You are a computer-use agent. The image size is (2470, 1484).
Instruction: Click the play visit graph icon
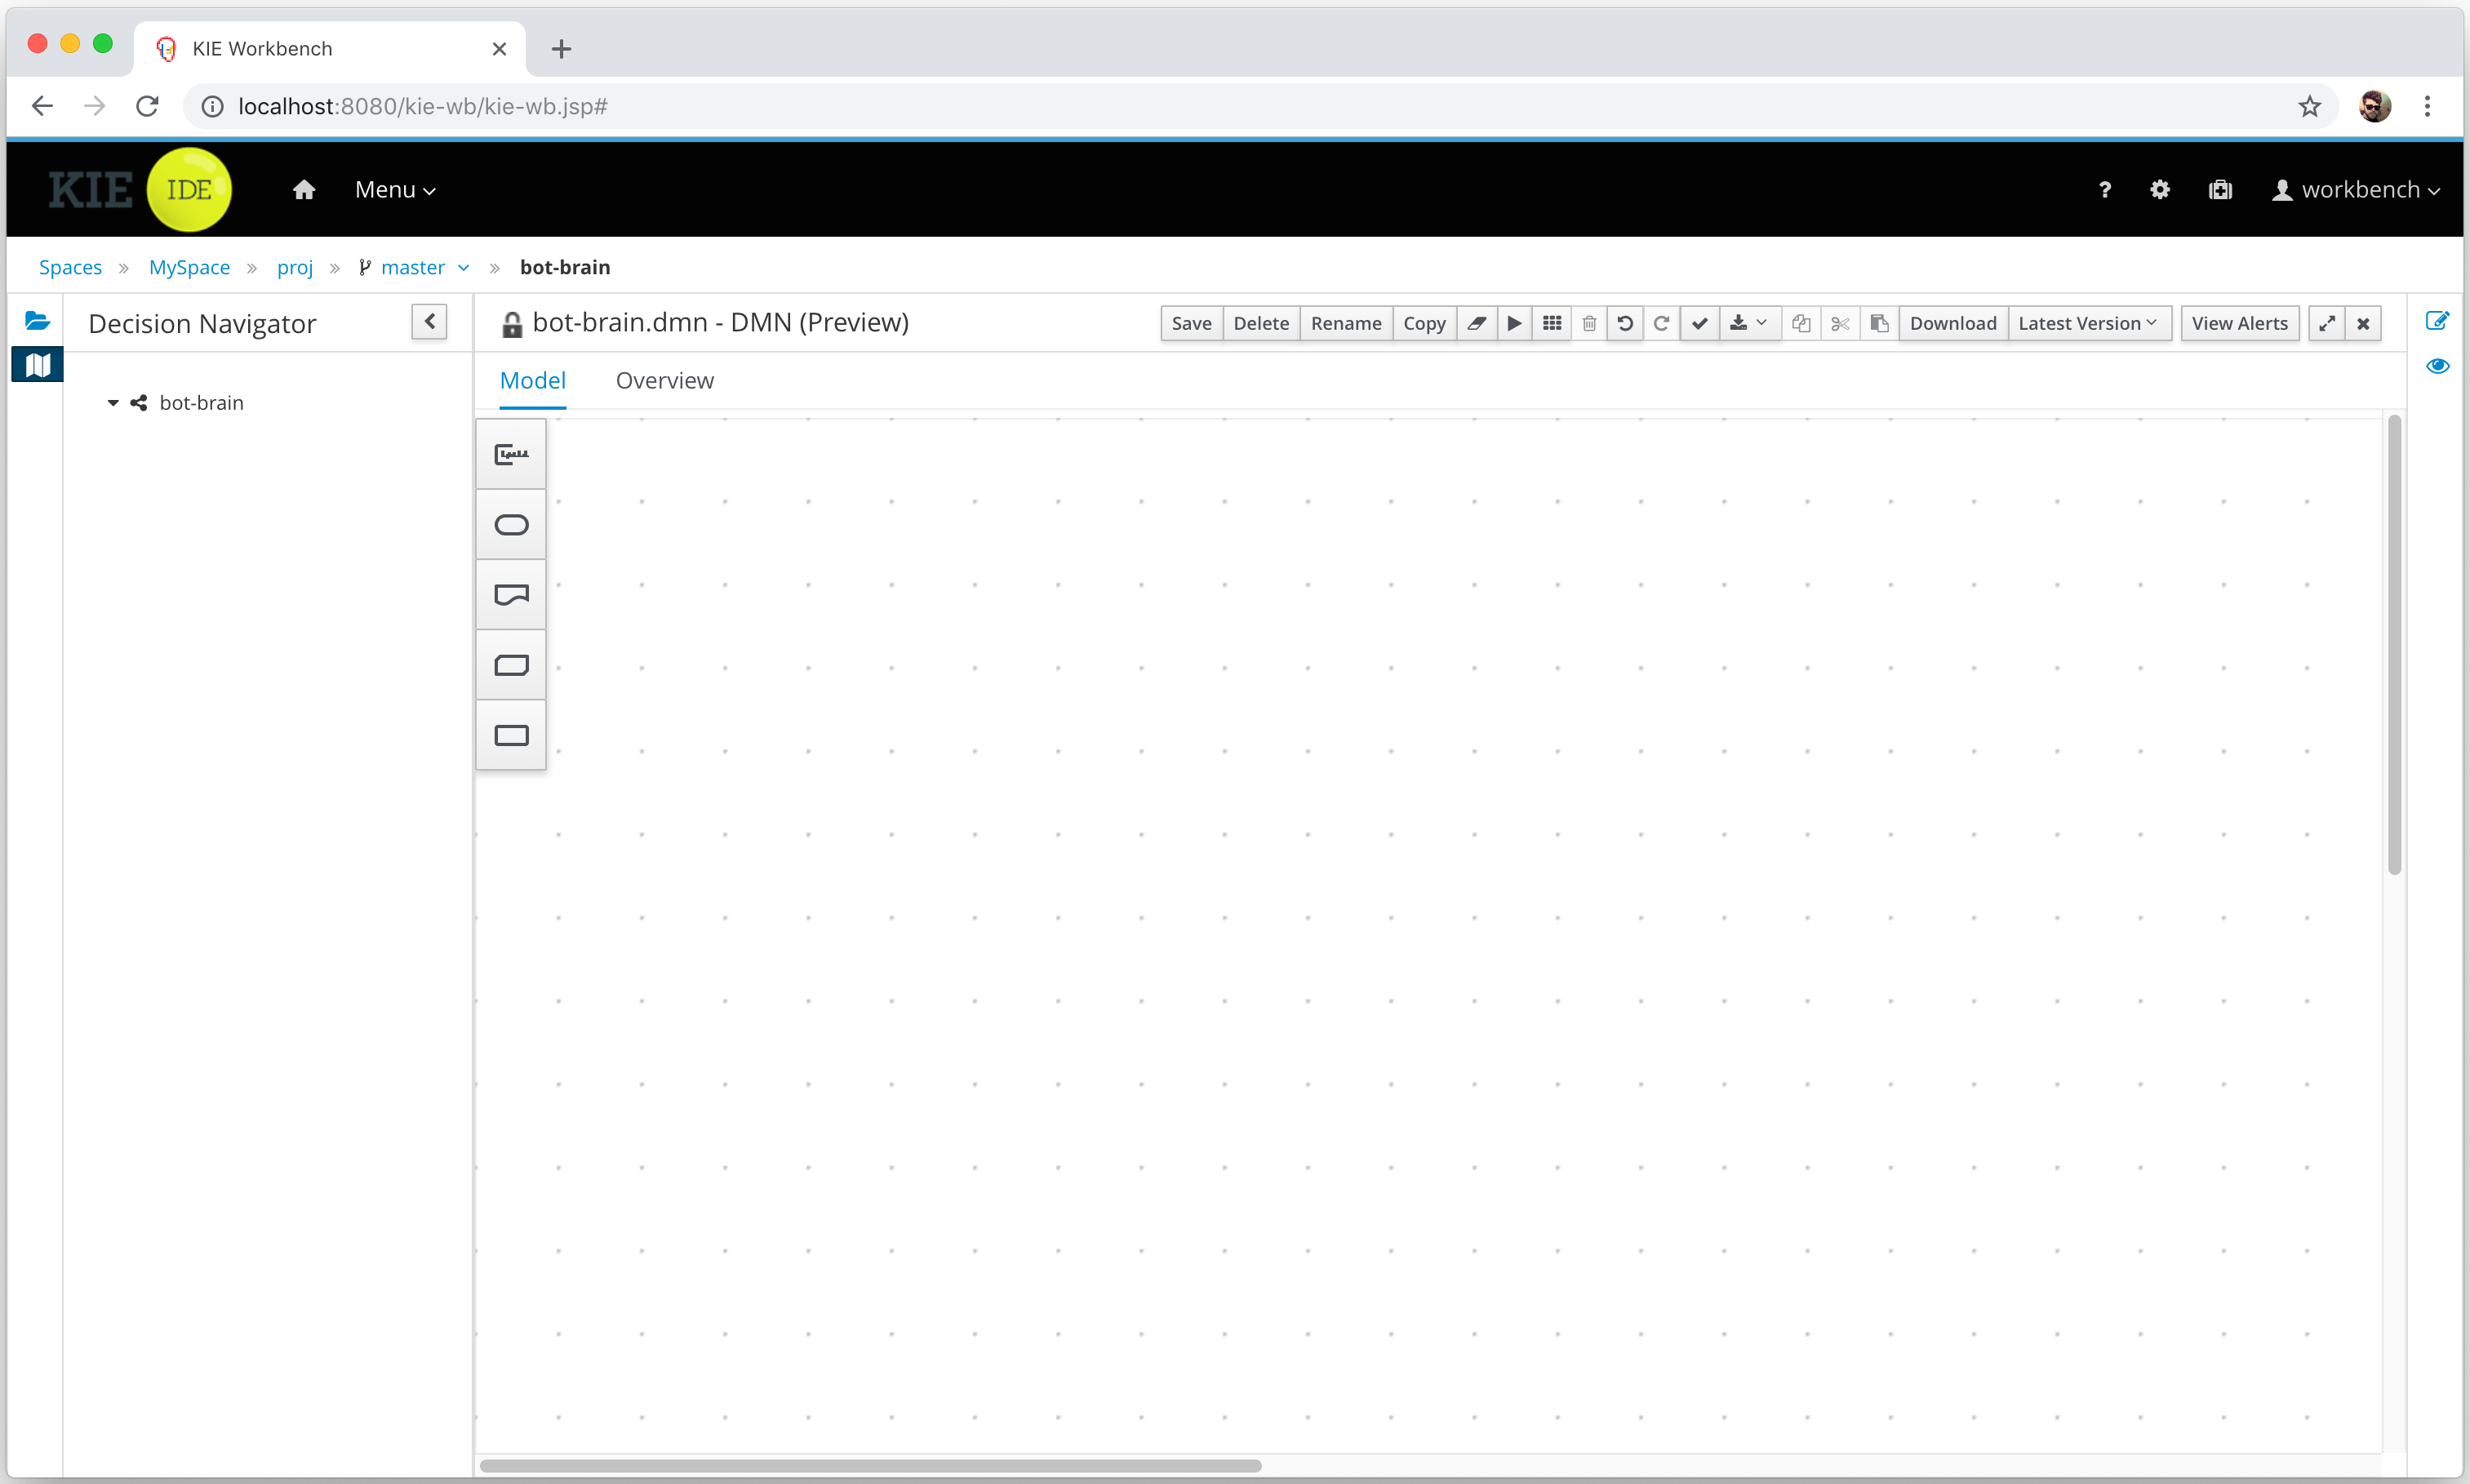1515,323
